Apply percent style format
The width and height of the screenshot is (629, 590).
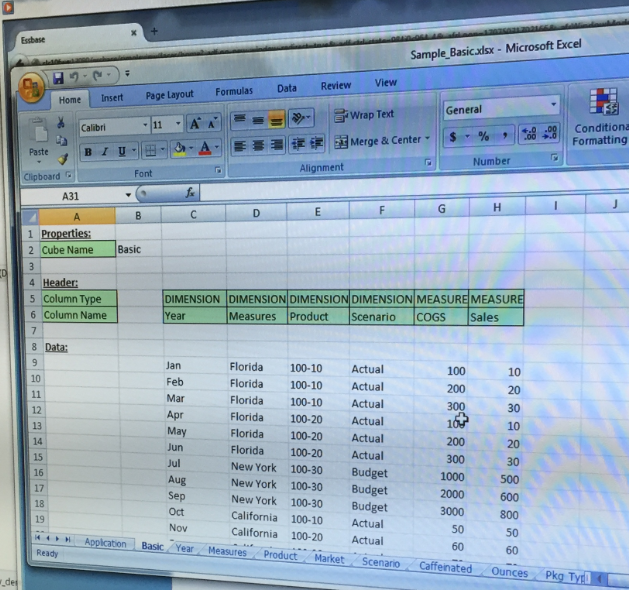click(484, 136)
